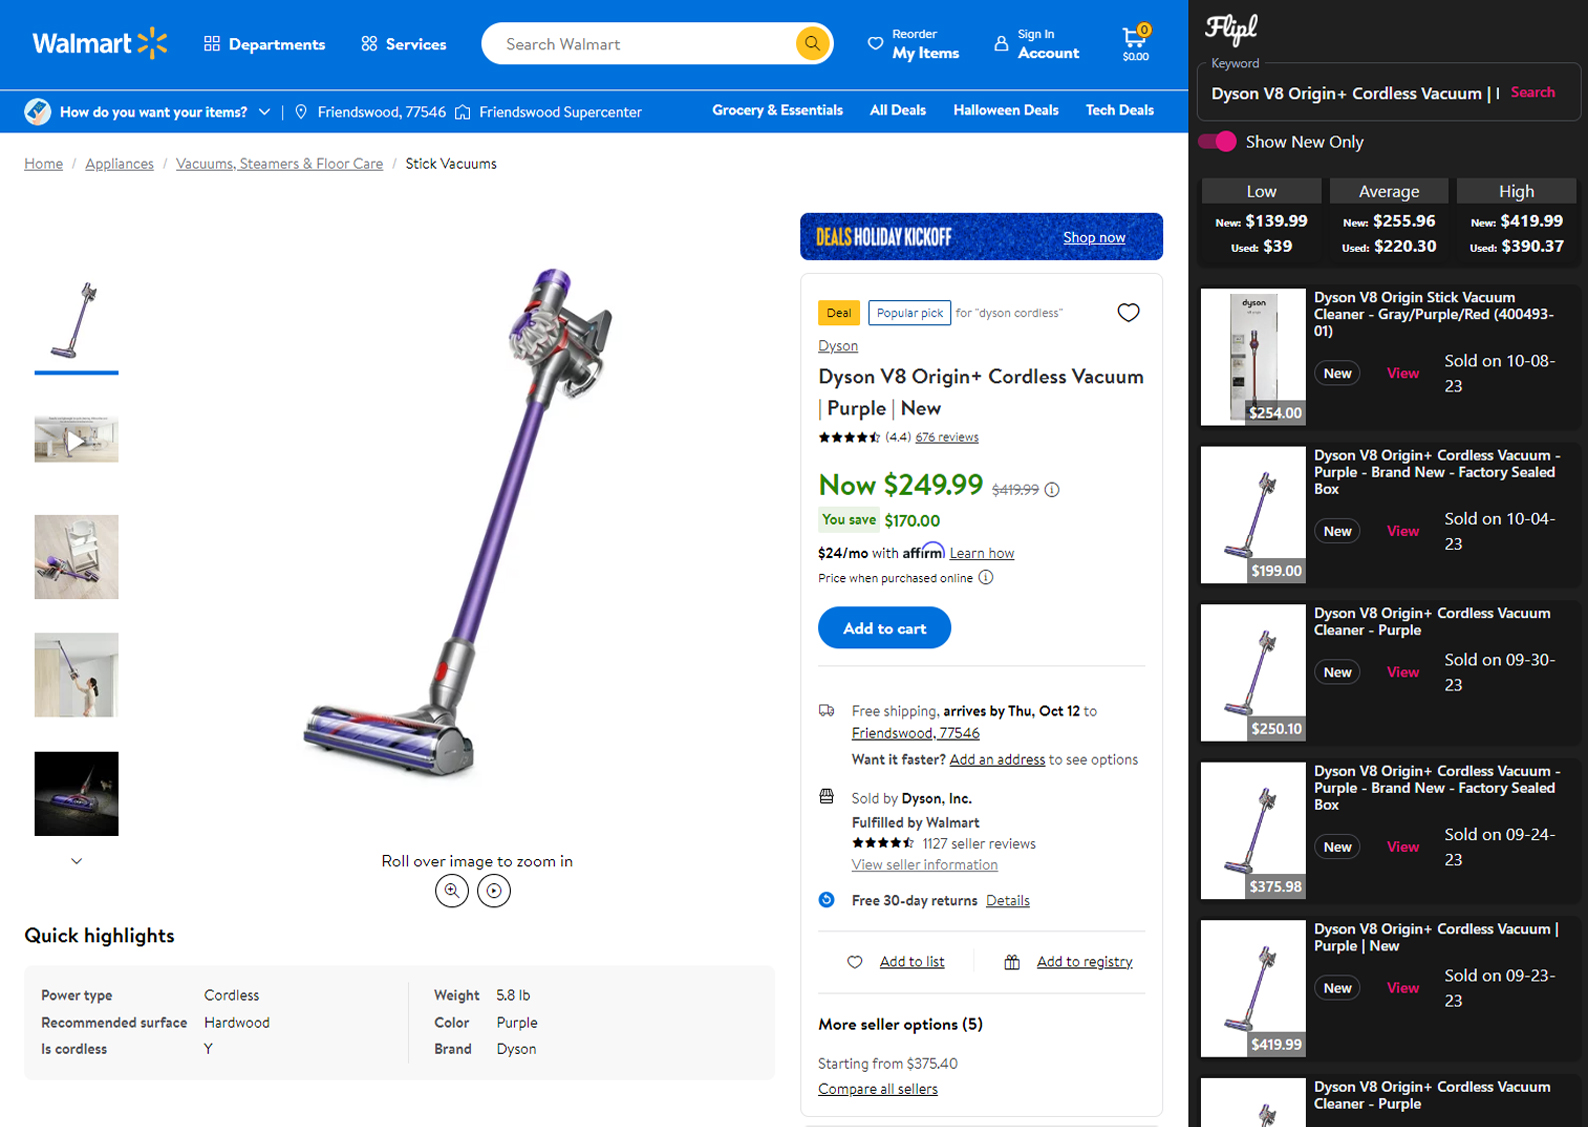Screen dimensions: 1588x1127
Task: Click Affirm Learn how link
Action: (x=981, y=553)
